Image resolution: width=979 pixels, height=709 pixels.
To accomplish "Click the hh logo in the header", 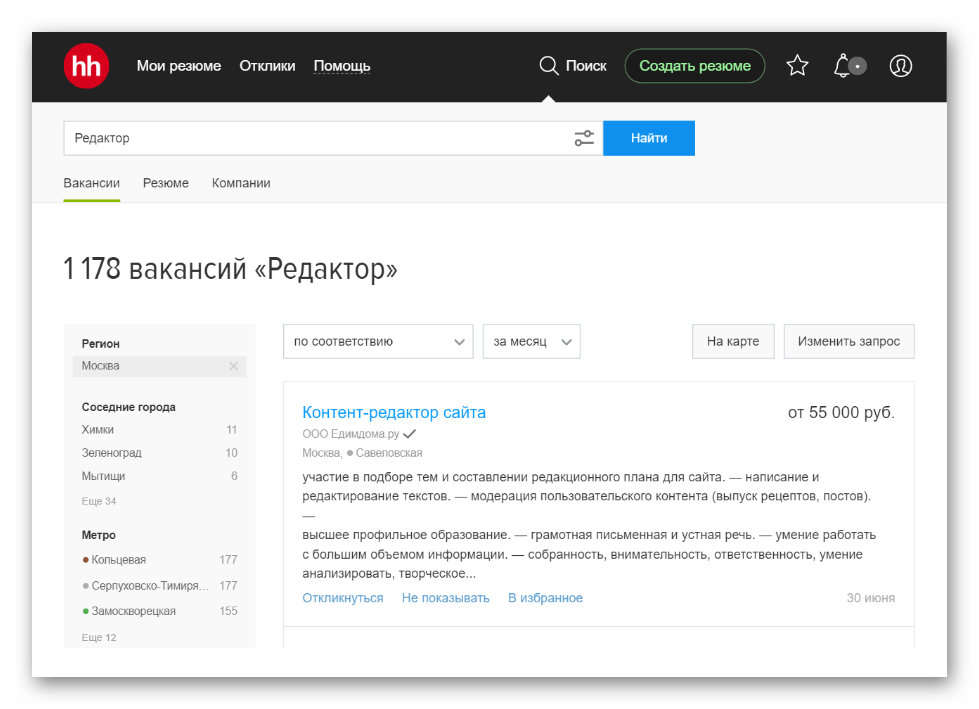I will point(85,66).
